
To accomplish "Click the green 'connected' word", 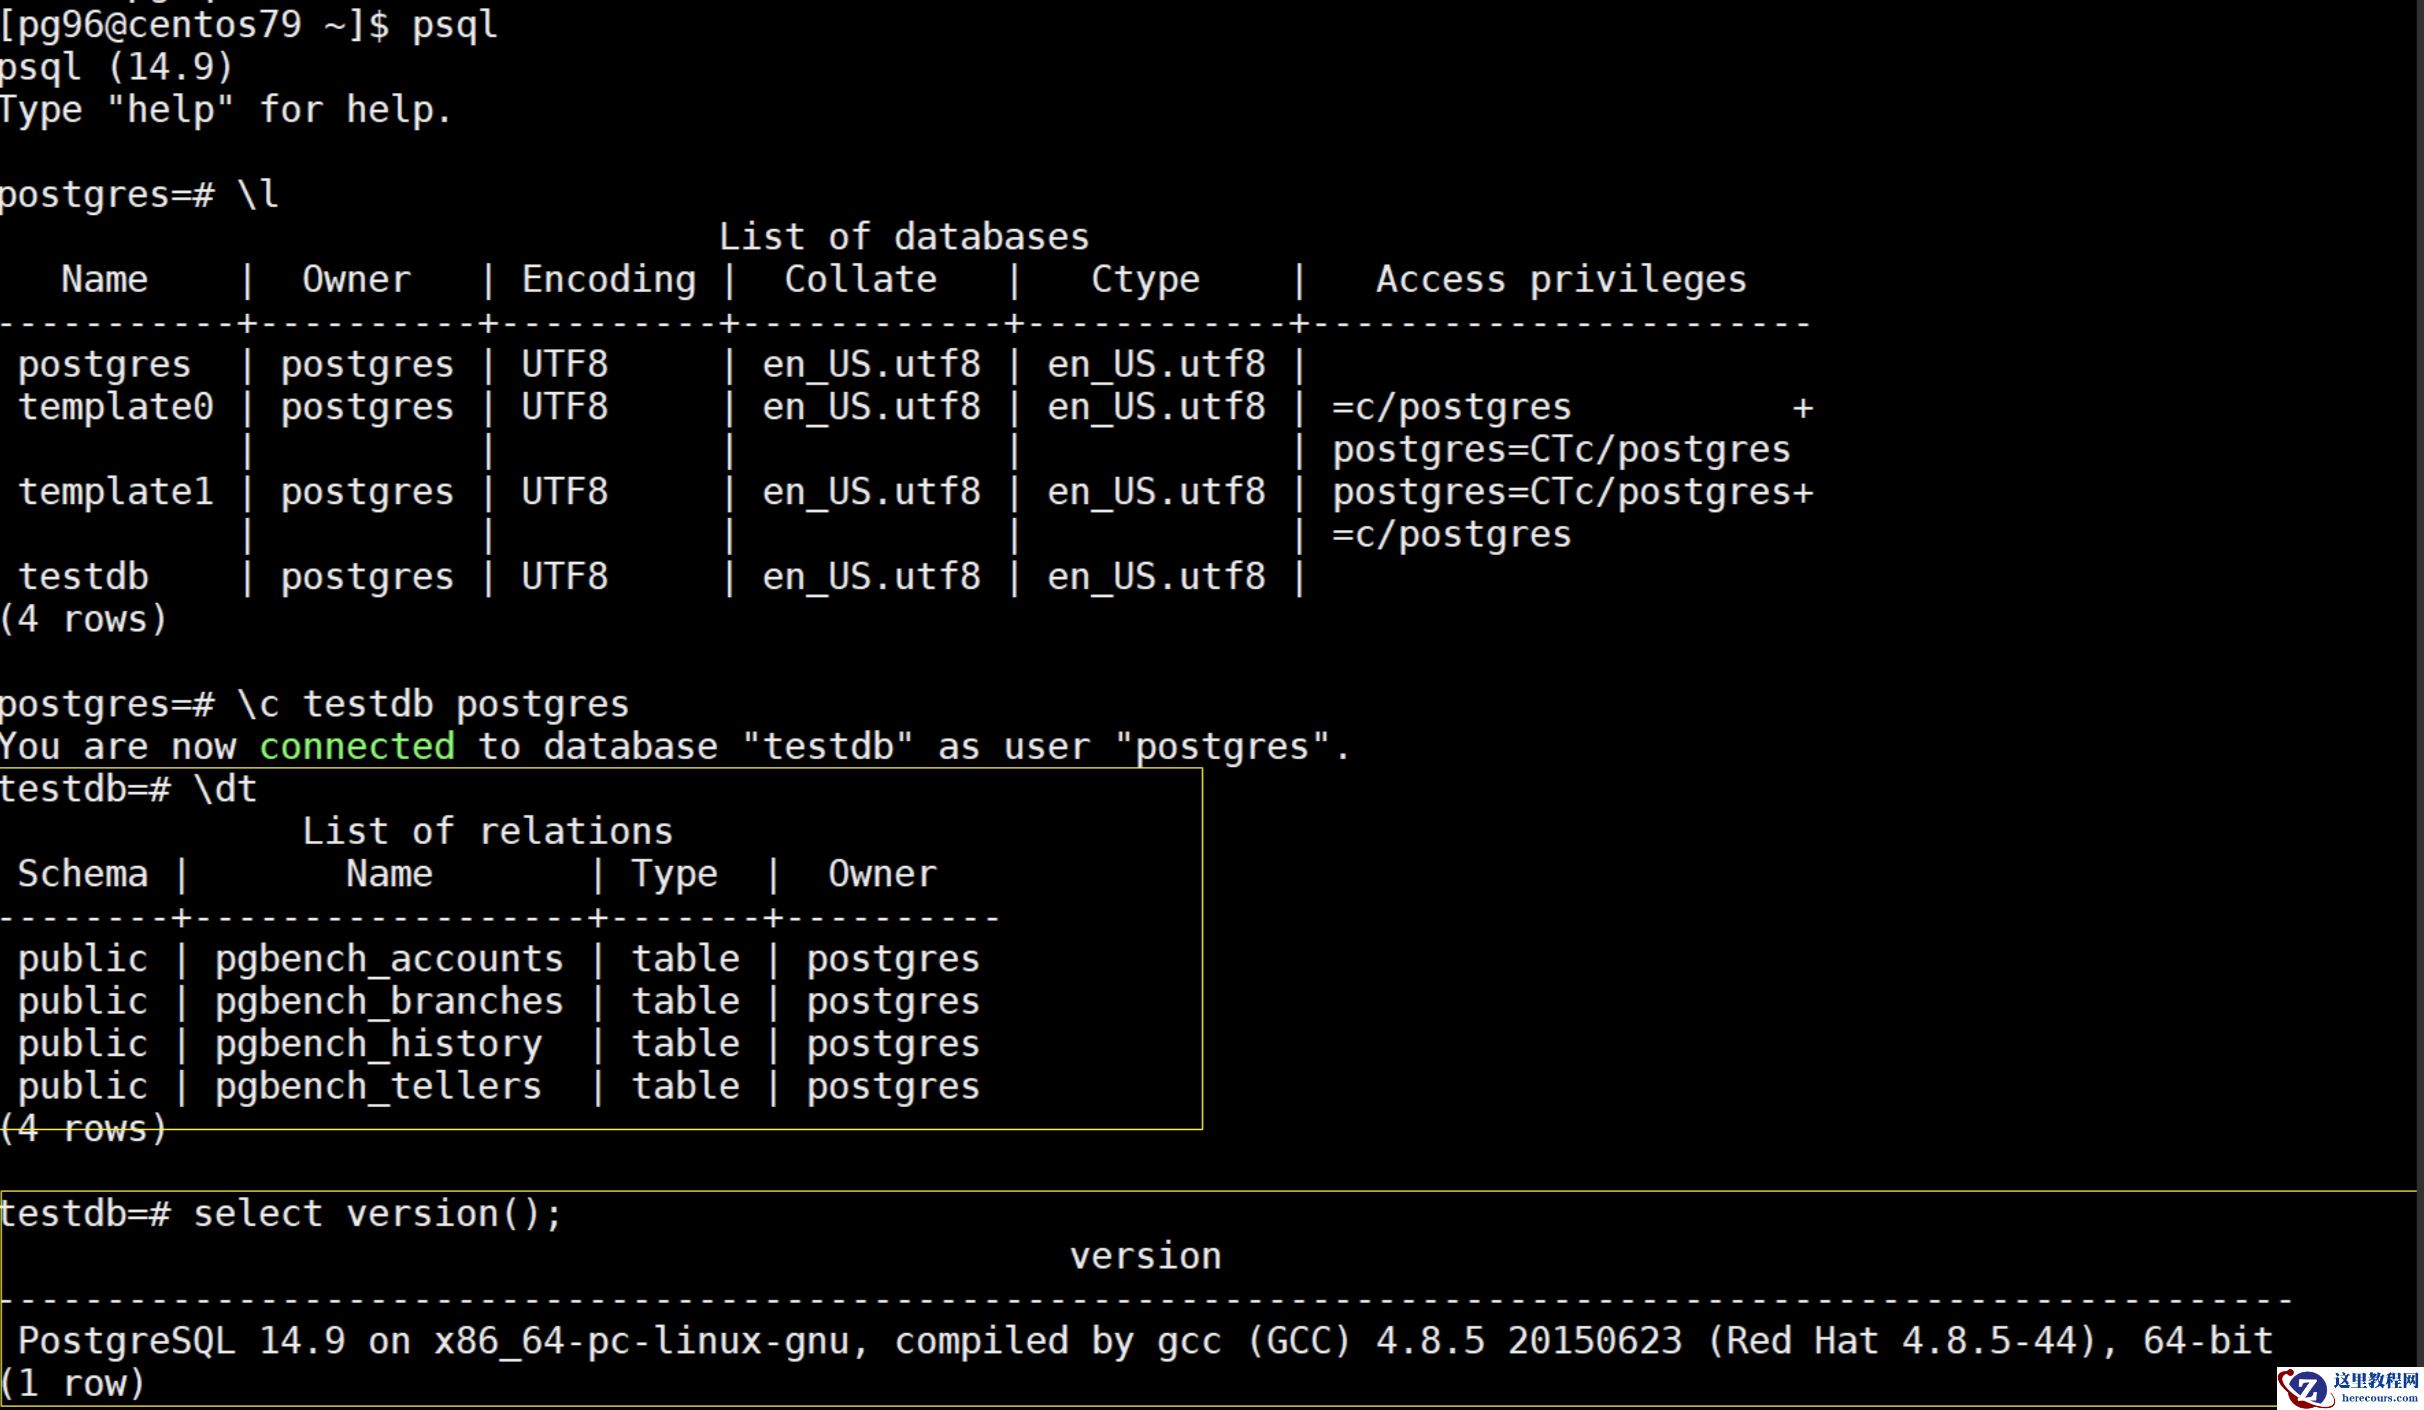I will (357, 746).
